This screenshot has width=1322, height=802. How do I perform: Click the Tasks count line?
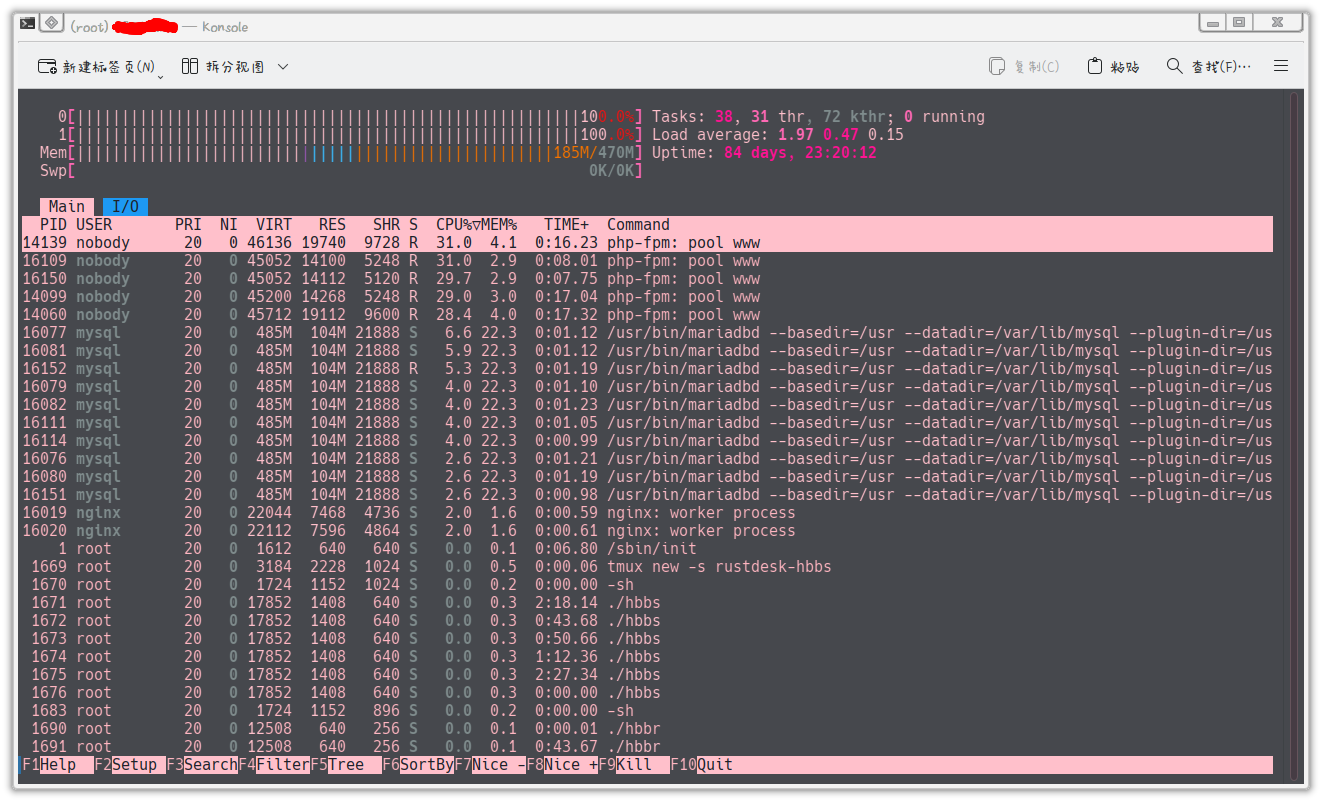[x=818, y=116]
